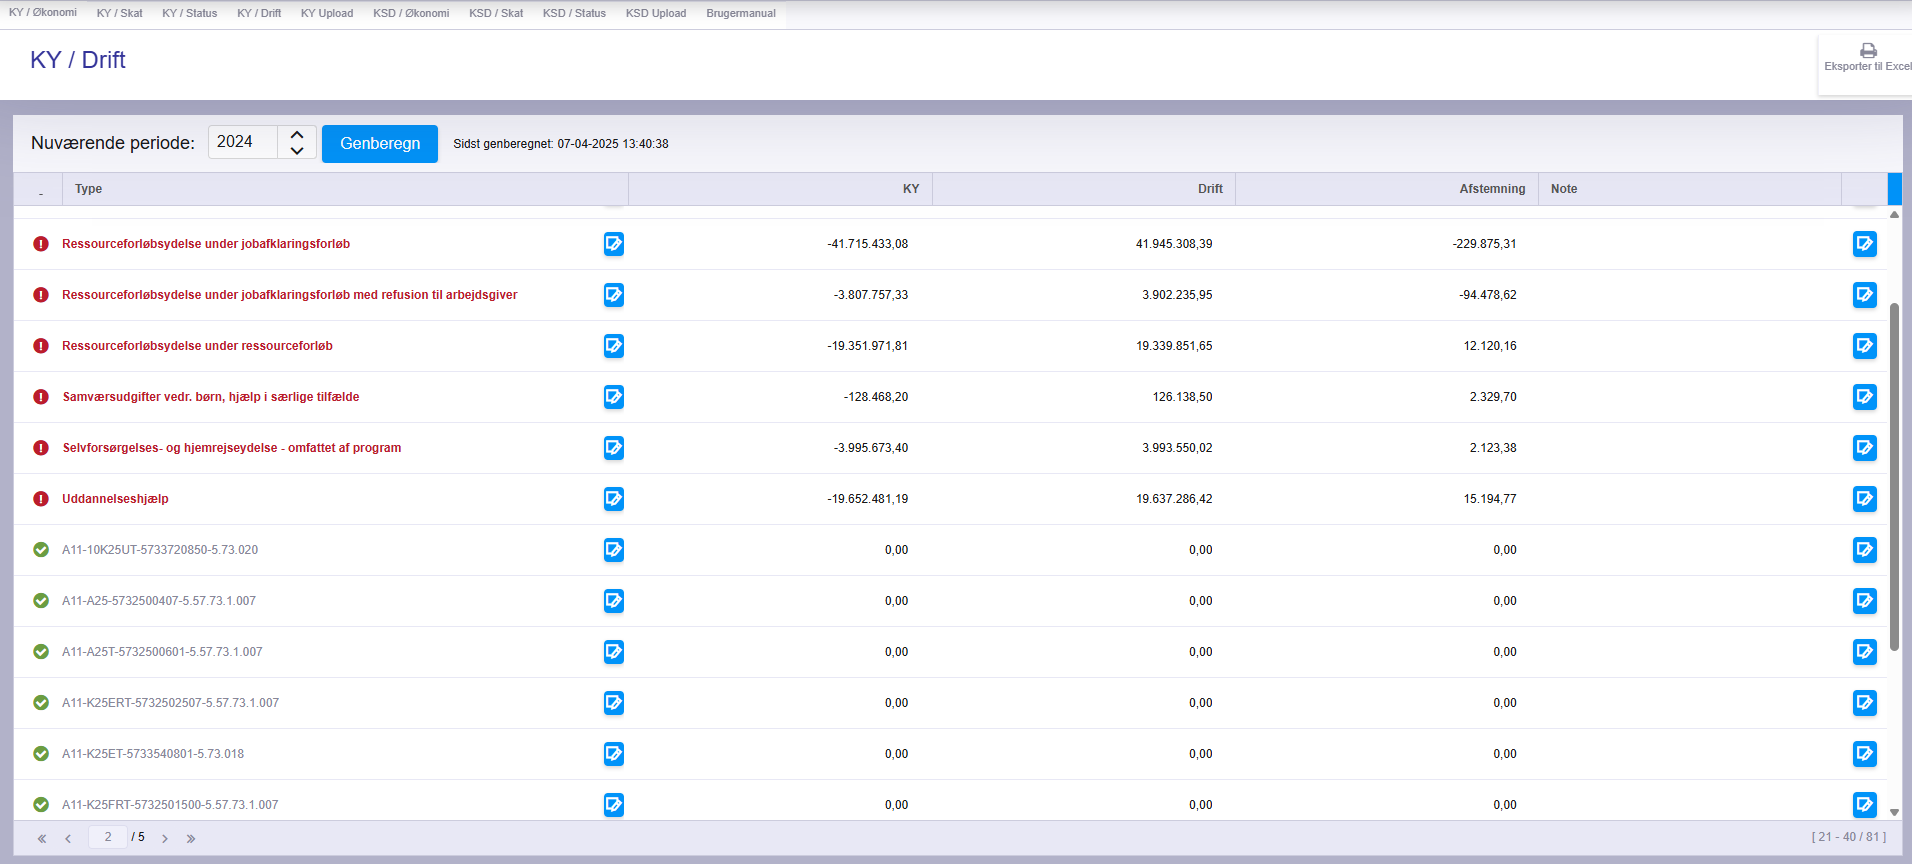Edit note for Samværsudgifter vedr. børn row

(x=1865, y=397)
